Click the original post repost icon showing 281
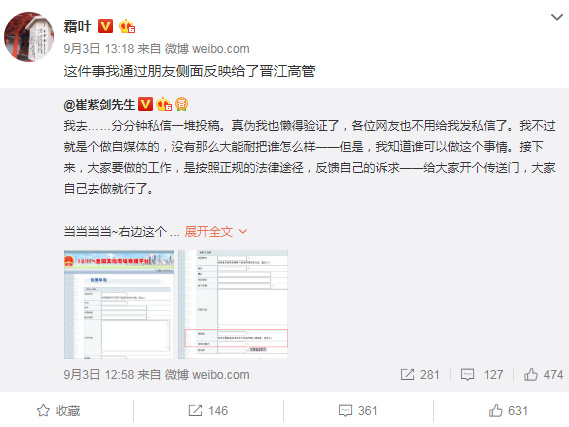The image size is (569, 427). coord(420,375)
